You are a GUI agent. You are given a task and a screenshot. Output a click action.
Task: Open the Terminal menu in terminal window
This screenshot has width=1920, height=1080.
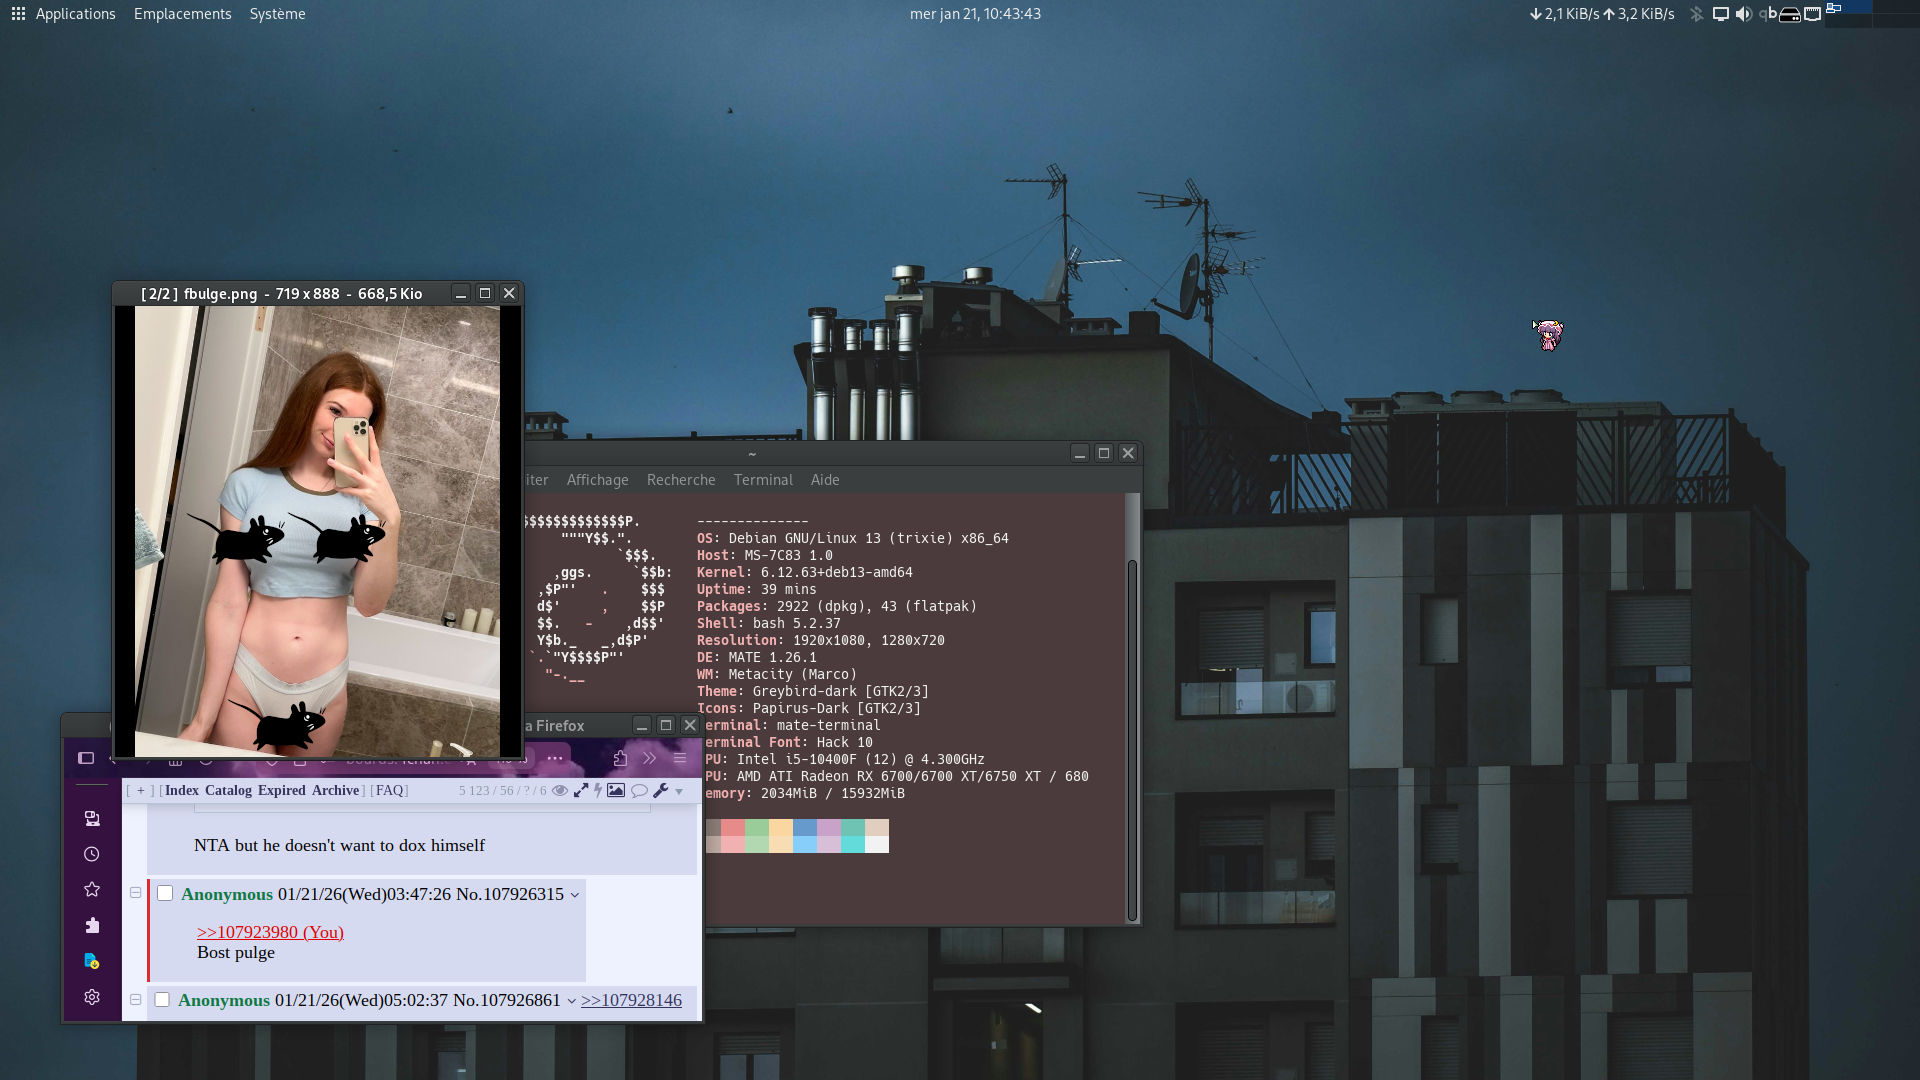click(763, 480)
